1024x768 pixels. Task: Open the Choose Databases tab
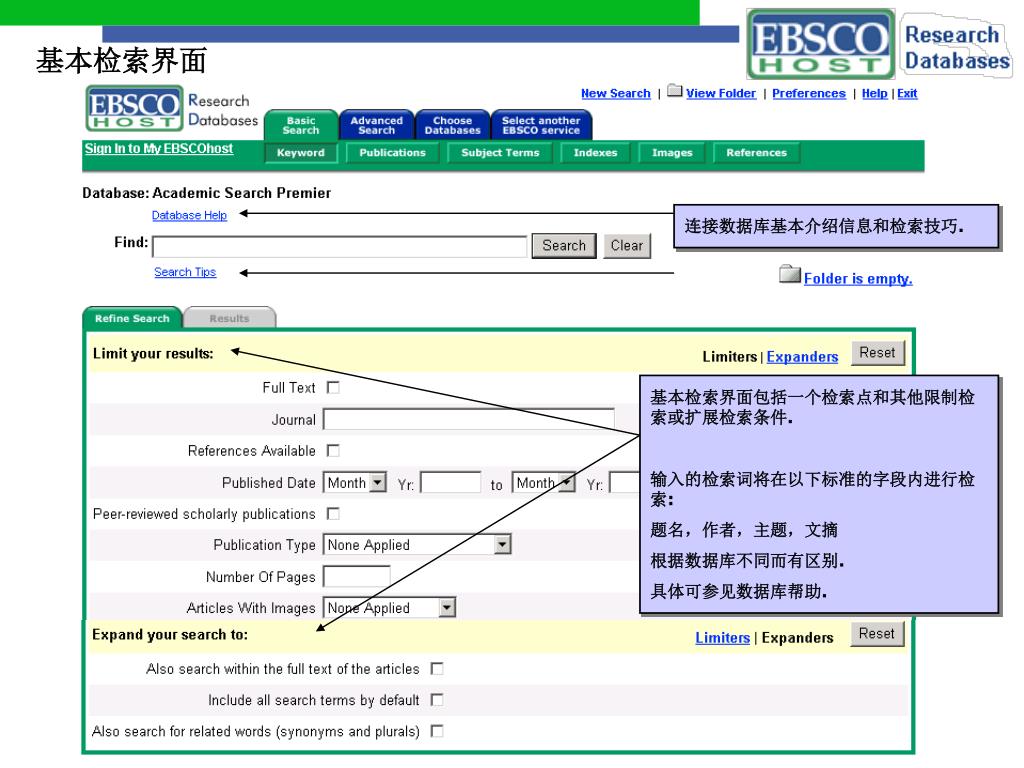coord(453,125)
